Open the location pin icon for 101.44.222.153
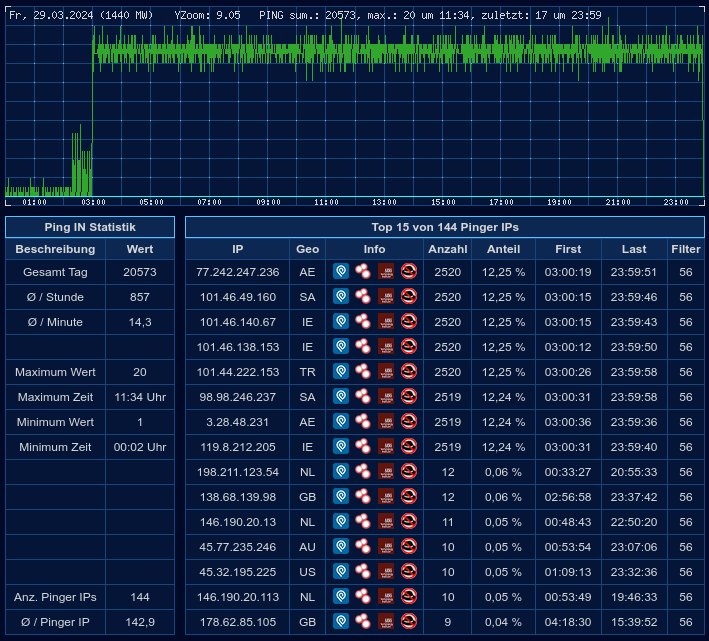Viewport: 709px width, 641px height. click(x=341, y=371)
